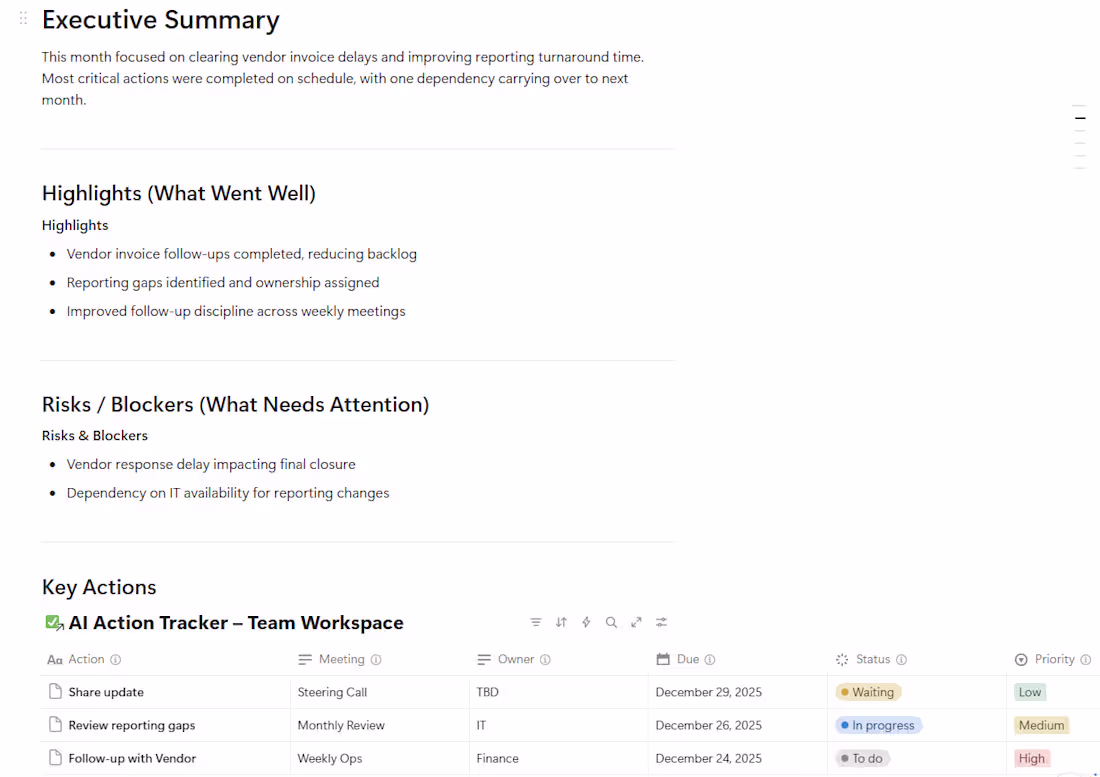Open the Meeting property menu
The height and width of the screenshot is (777, 1100).
coord(341,659)
